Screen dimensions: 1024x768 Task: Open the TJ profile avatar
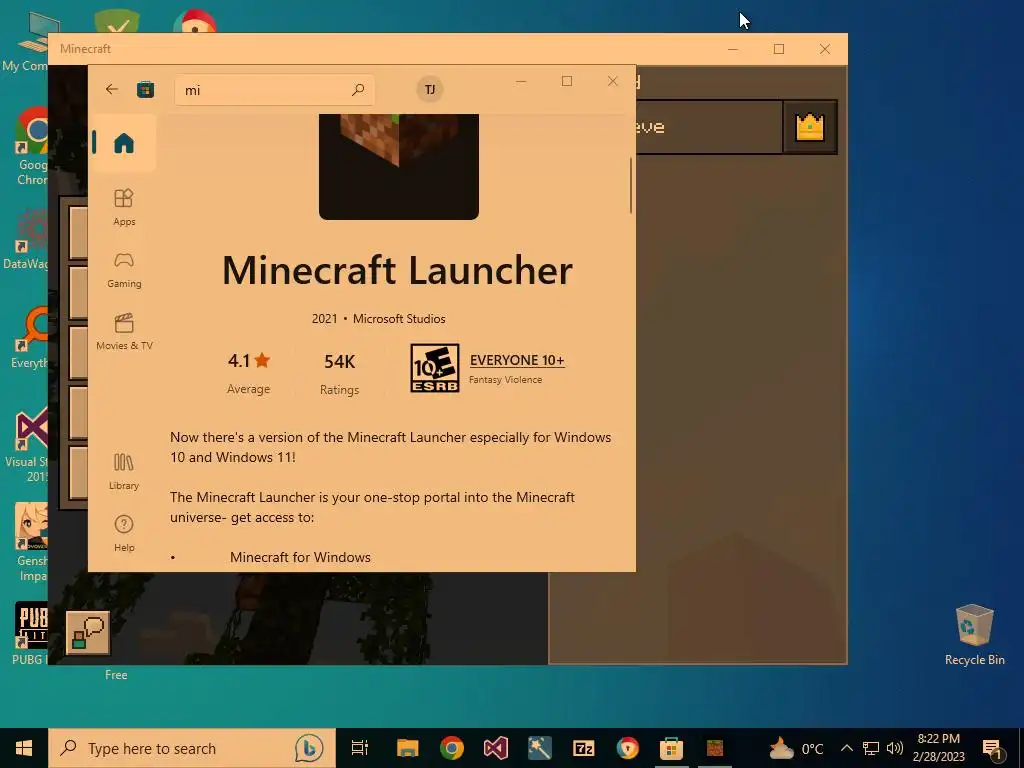430,89
